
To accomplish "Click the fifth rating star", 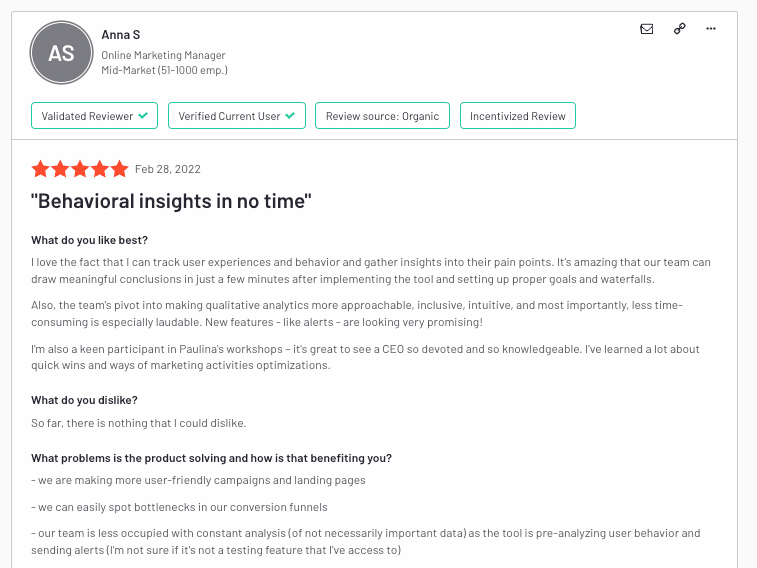I will tap(119, 169).
